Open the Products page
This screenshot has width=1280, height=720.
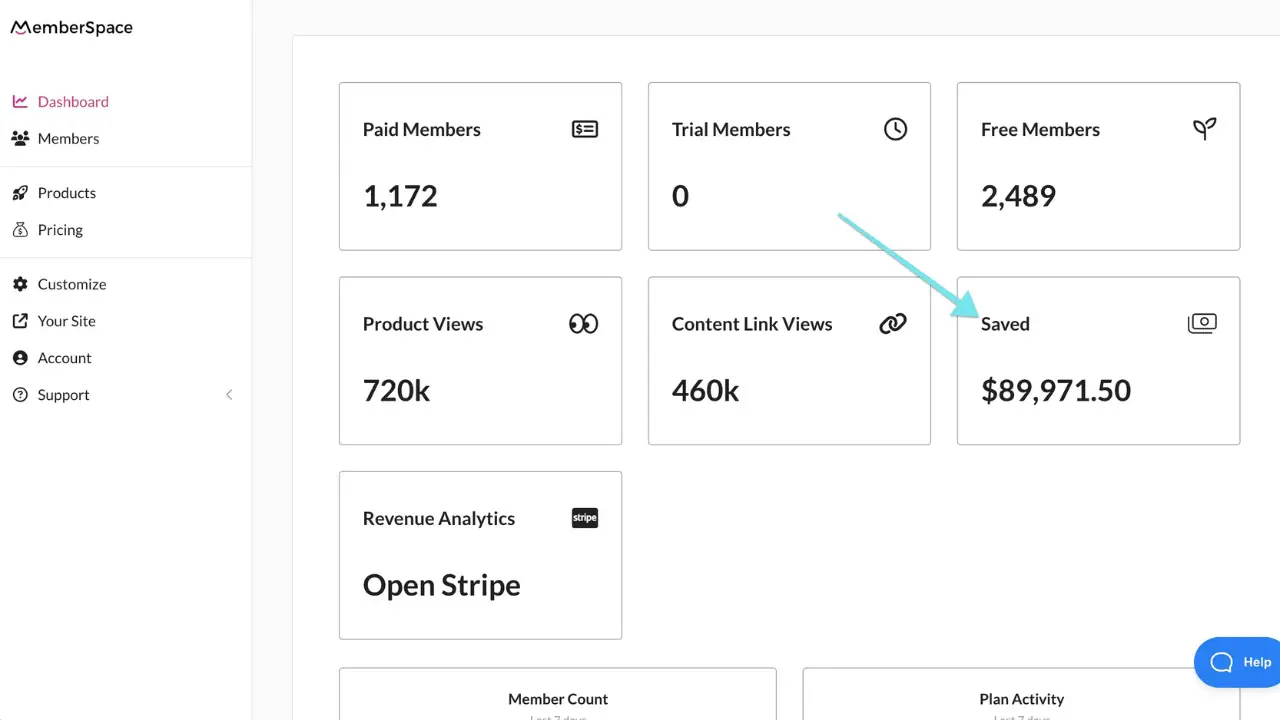click(54, 193)
